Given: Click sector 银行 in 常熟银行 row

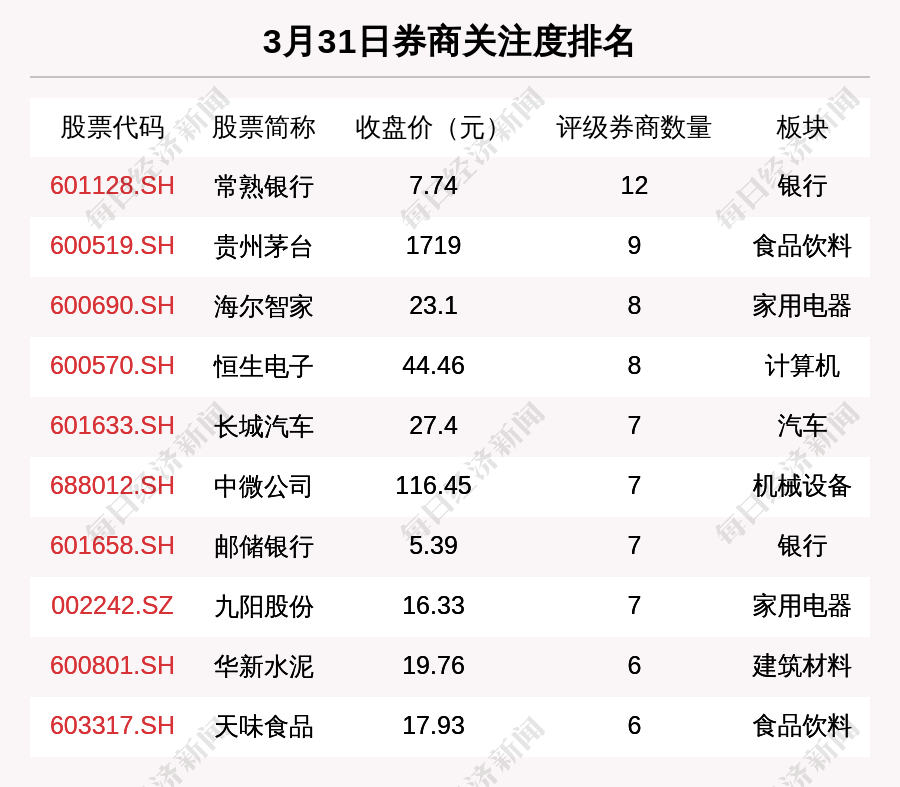Looking at the screenshot, I should click(802, 187).
